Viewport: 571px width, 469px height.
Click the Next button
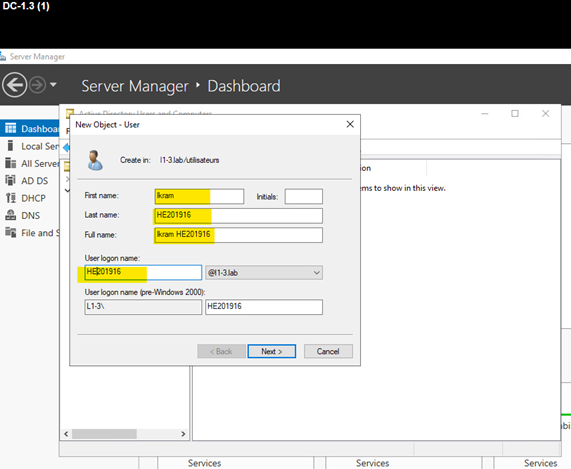click(x=272, y=351)
